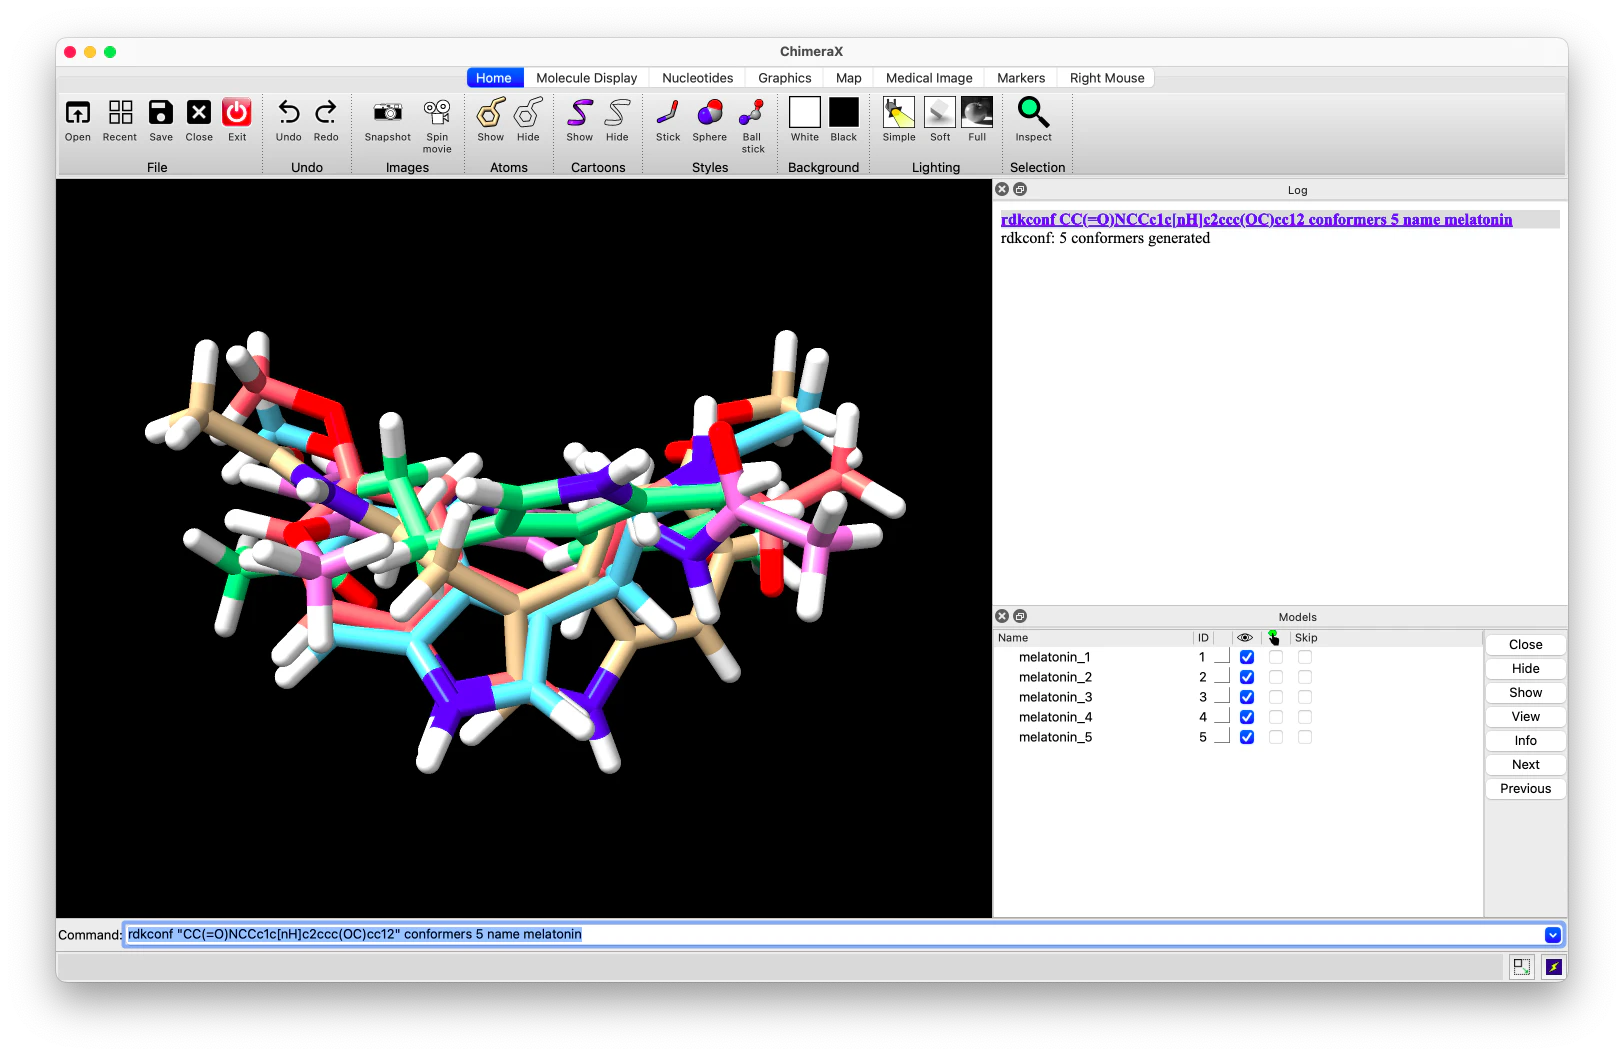Open the Right Mouse tab
Image resolution: width=1624 pixels, height=1056 pixels.
[x=1107, y=78]
